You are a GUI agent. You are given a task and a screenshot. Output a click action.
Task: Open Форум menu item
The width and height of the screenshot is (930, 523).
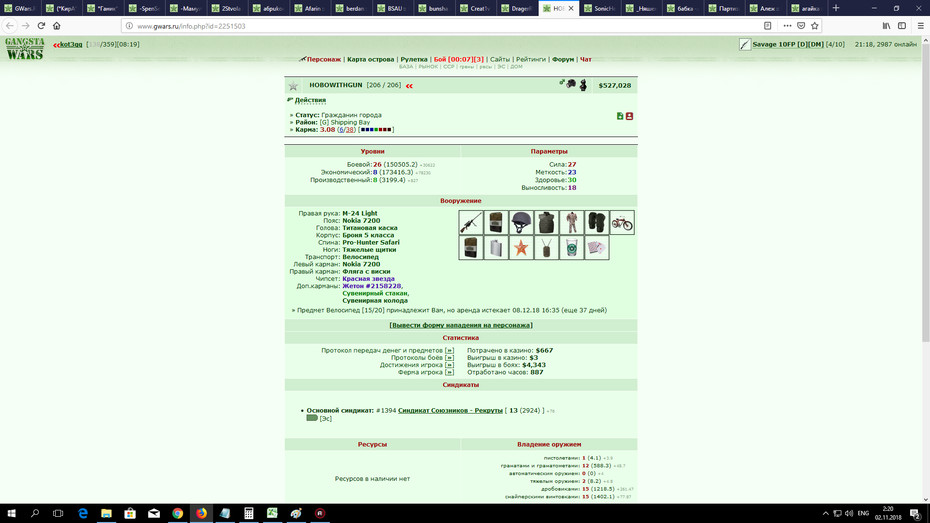[563, 59]
